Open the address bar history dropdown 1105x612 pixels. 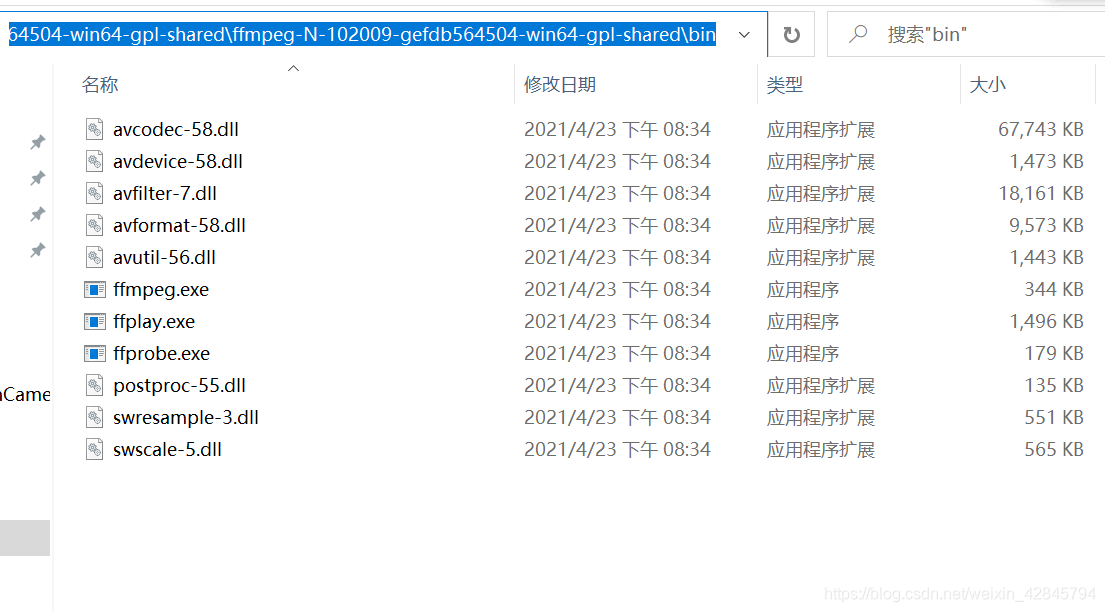coord(744,35)
